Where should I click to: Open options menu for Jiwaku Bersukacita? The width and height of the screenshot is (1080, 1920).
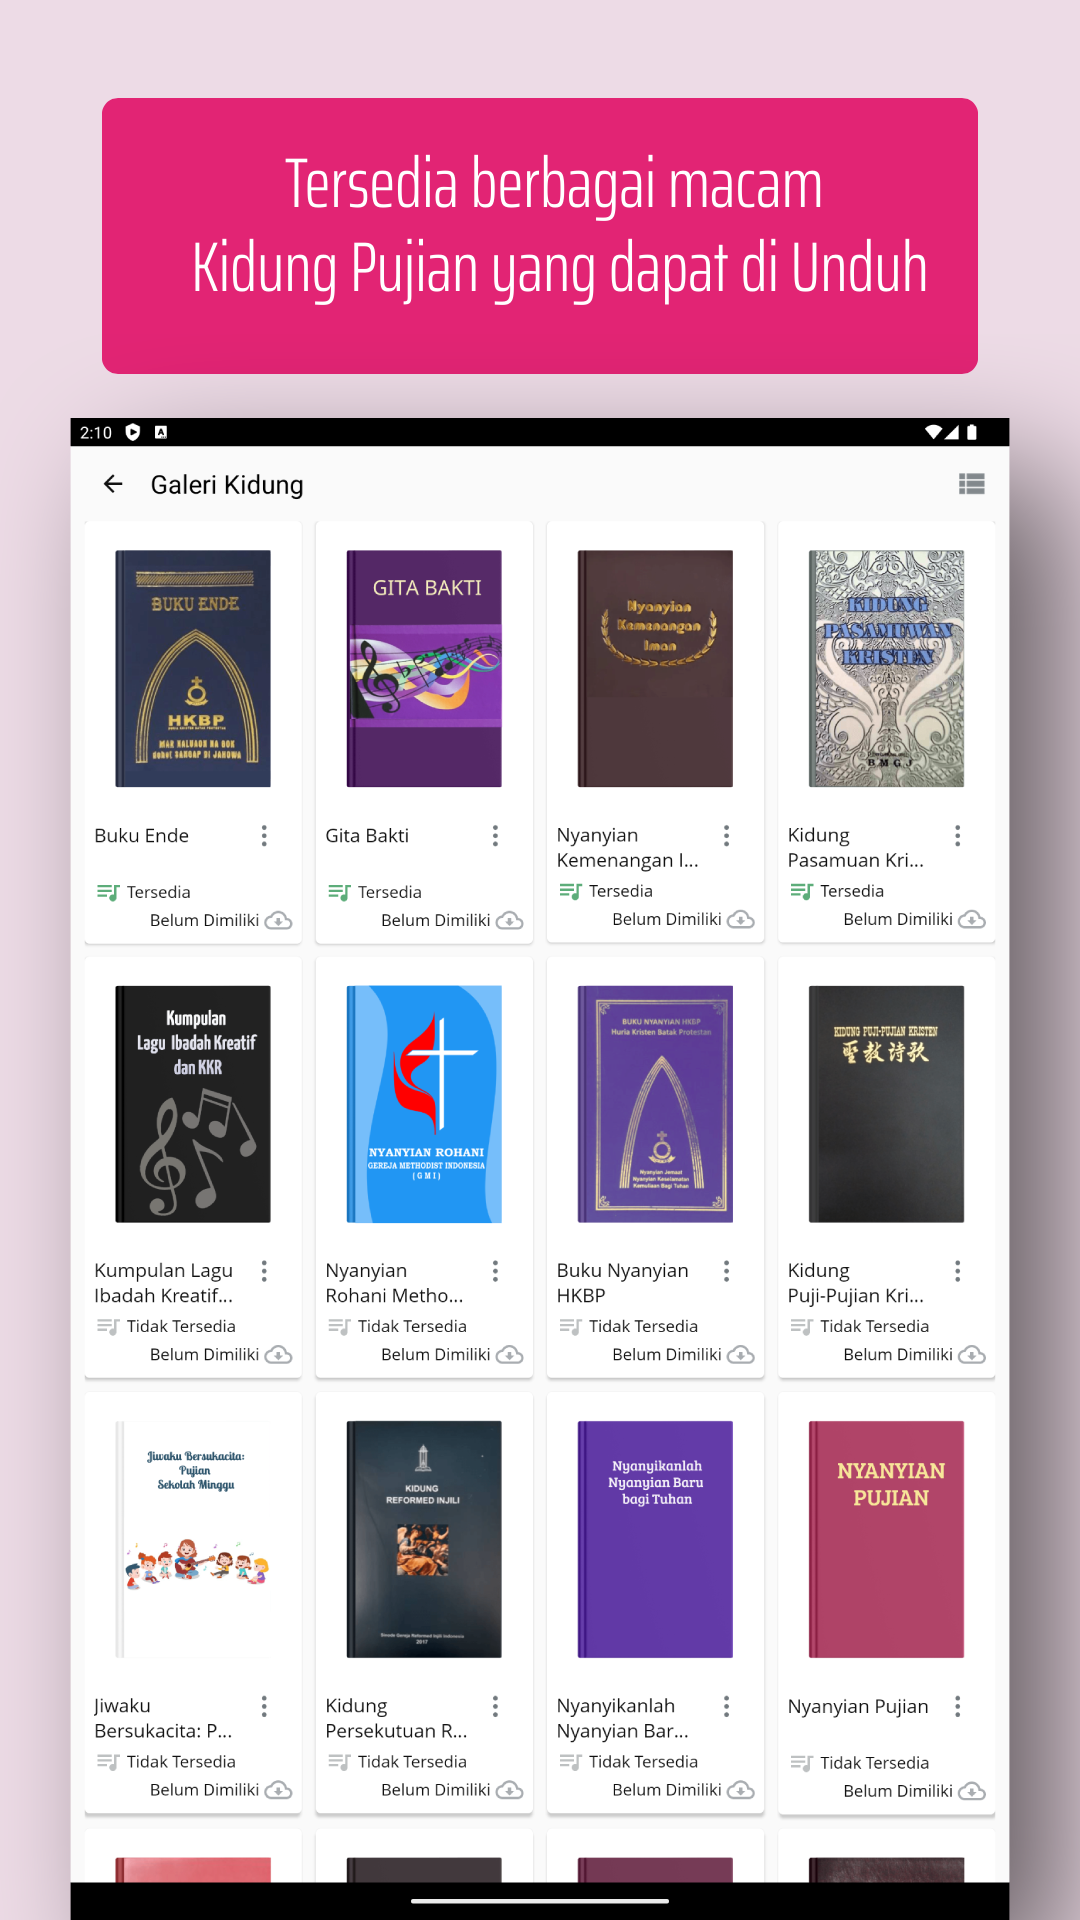[264, 1706]
